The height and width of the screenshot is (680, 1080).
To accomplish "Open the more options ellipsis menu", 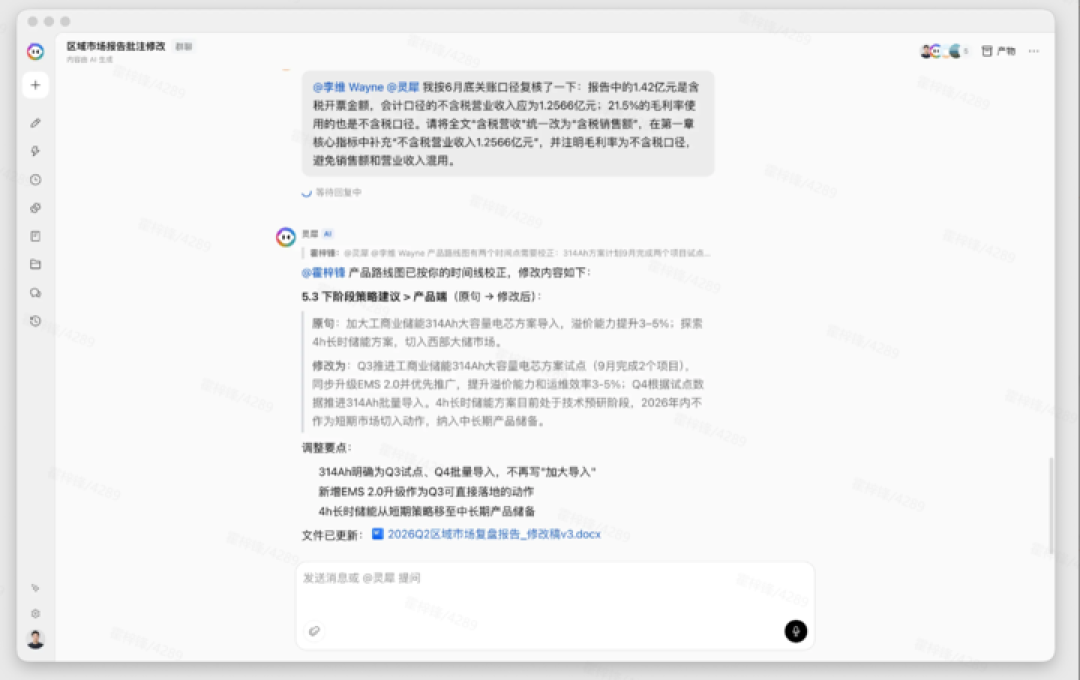I will pyautogui.click(x=1034, y=51).
